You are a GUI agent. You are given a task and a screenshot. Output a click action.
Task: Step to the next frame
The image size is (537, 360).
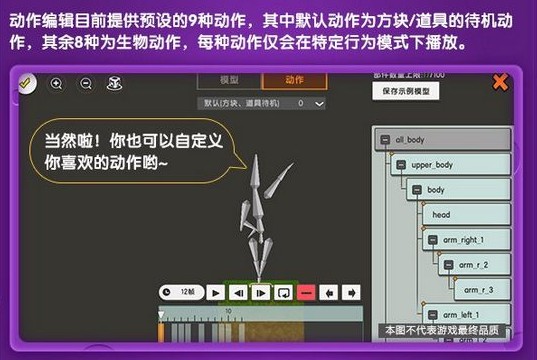[261, 293]
